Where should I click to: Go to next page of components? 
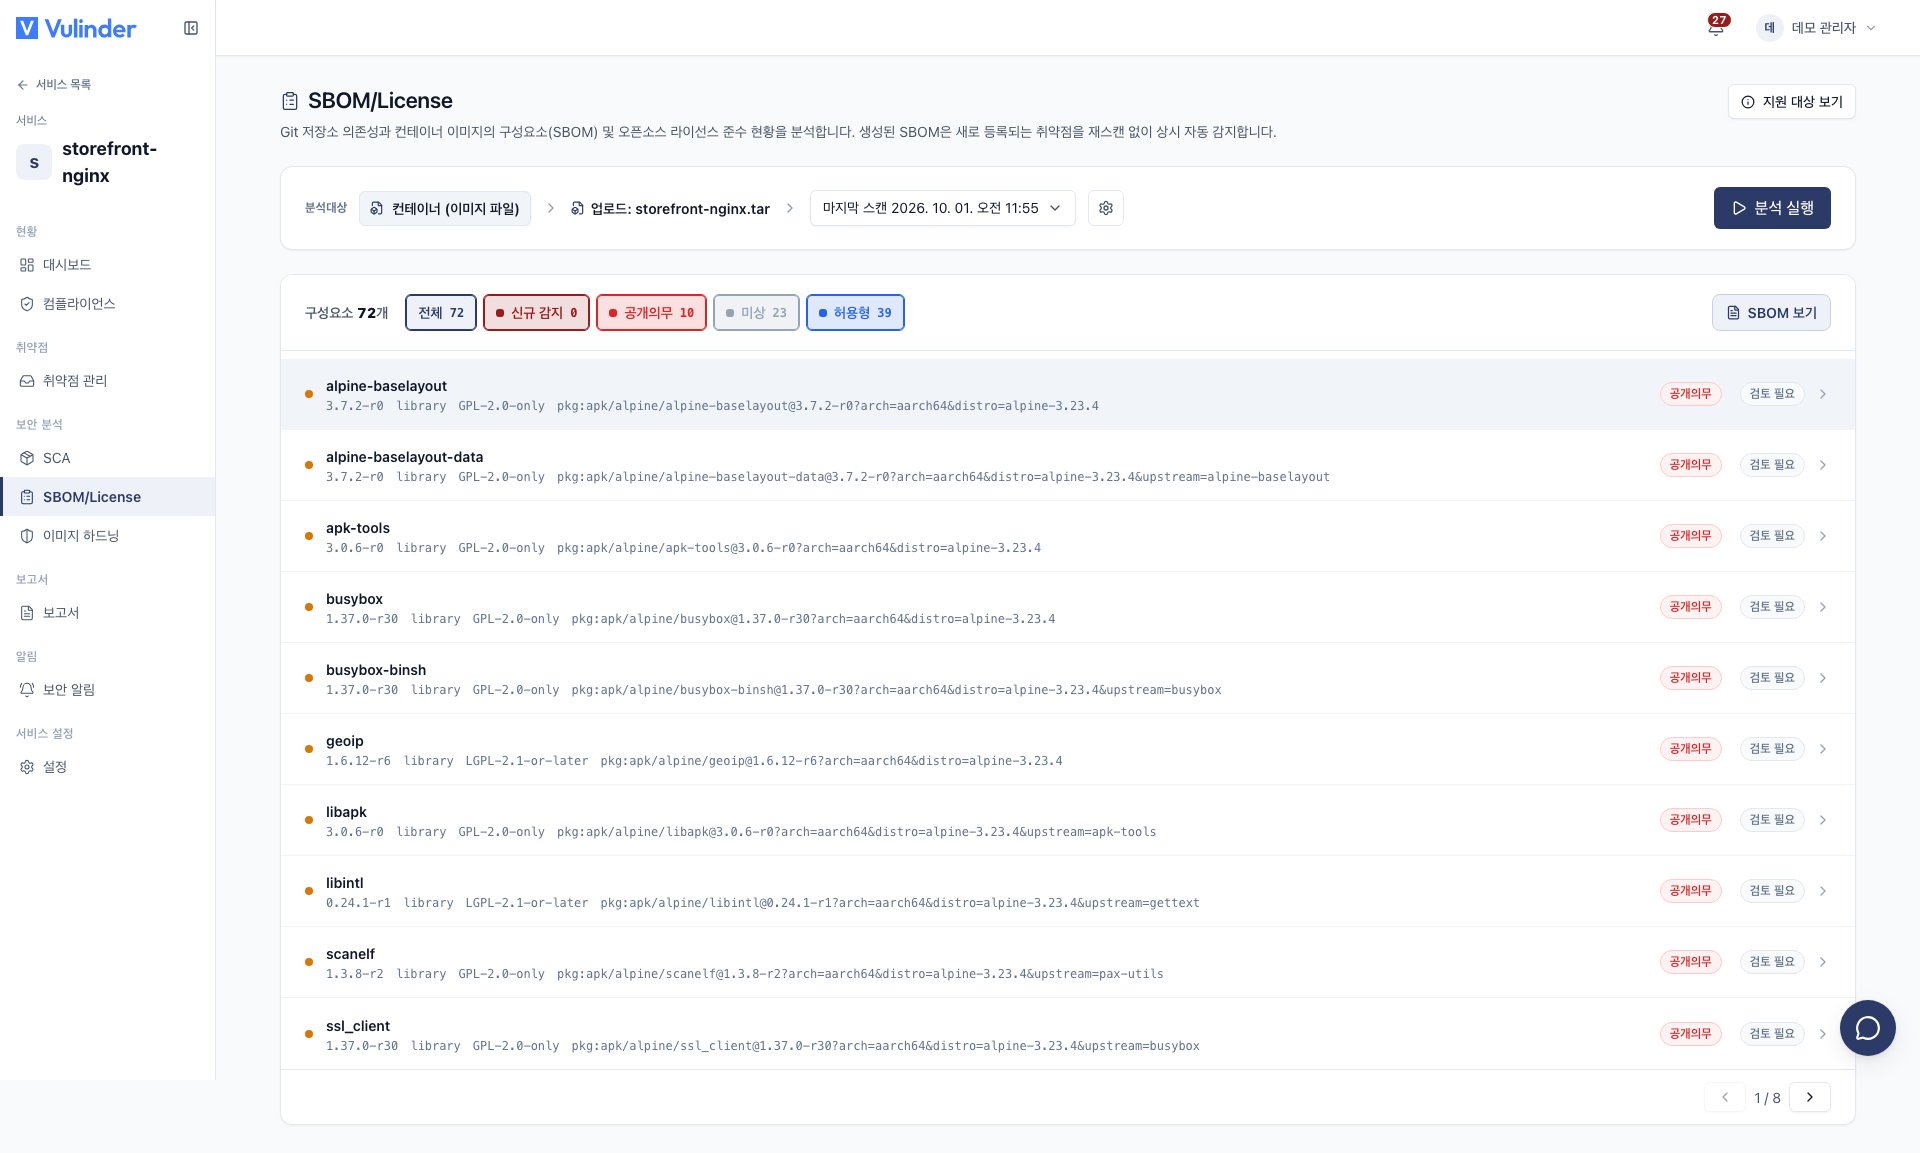coord(1809,1097)
